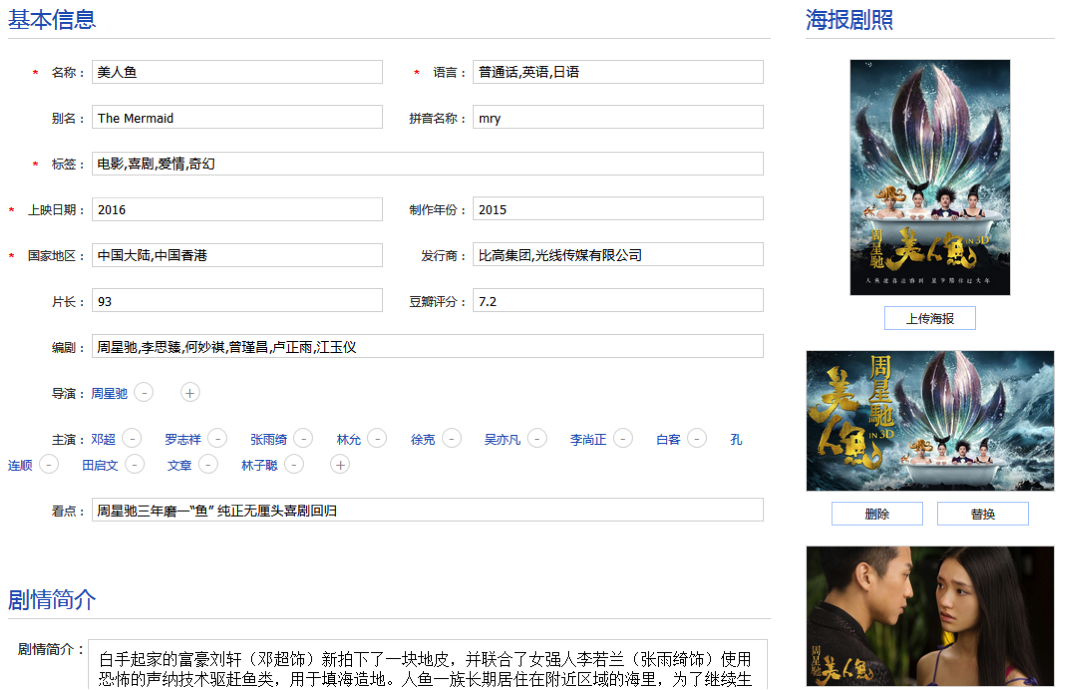Open actor link 李尚正
1066x690 pixels.
[x=588, y=440]
